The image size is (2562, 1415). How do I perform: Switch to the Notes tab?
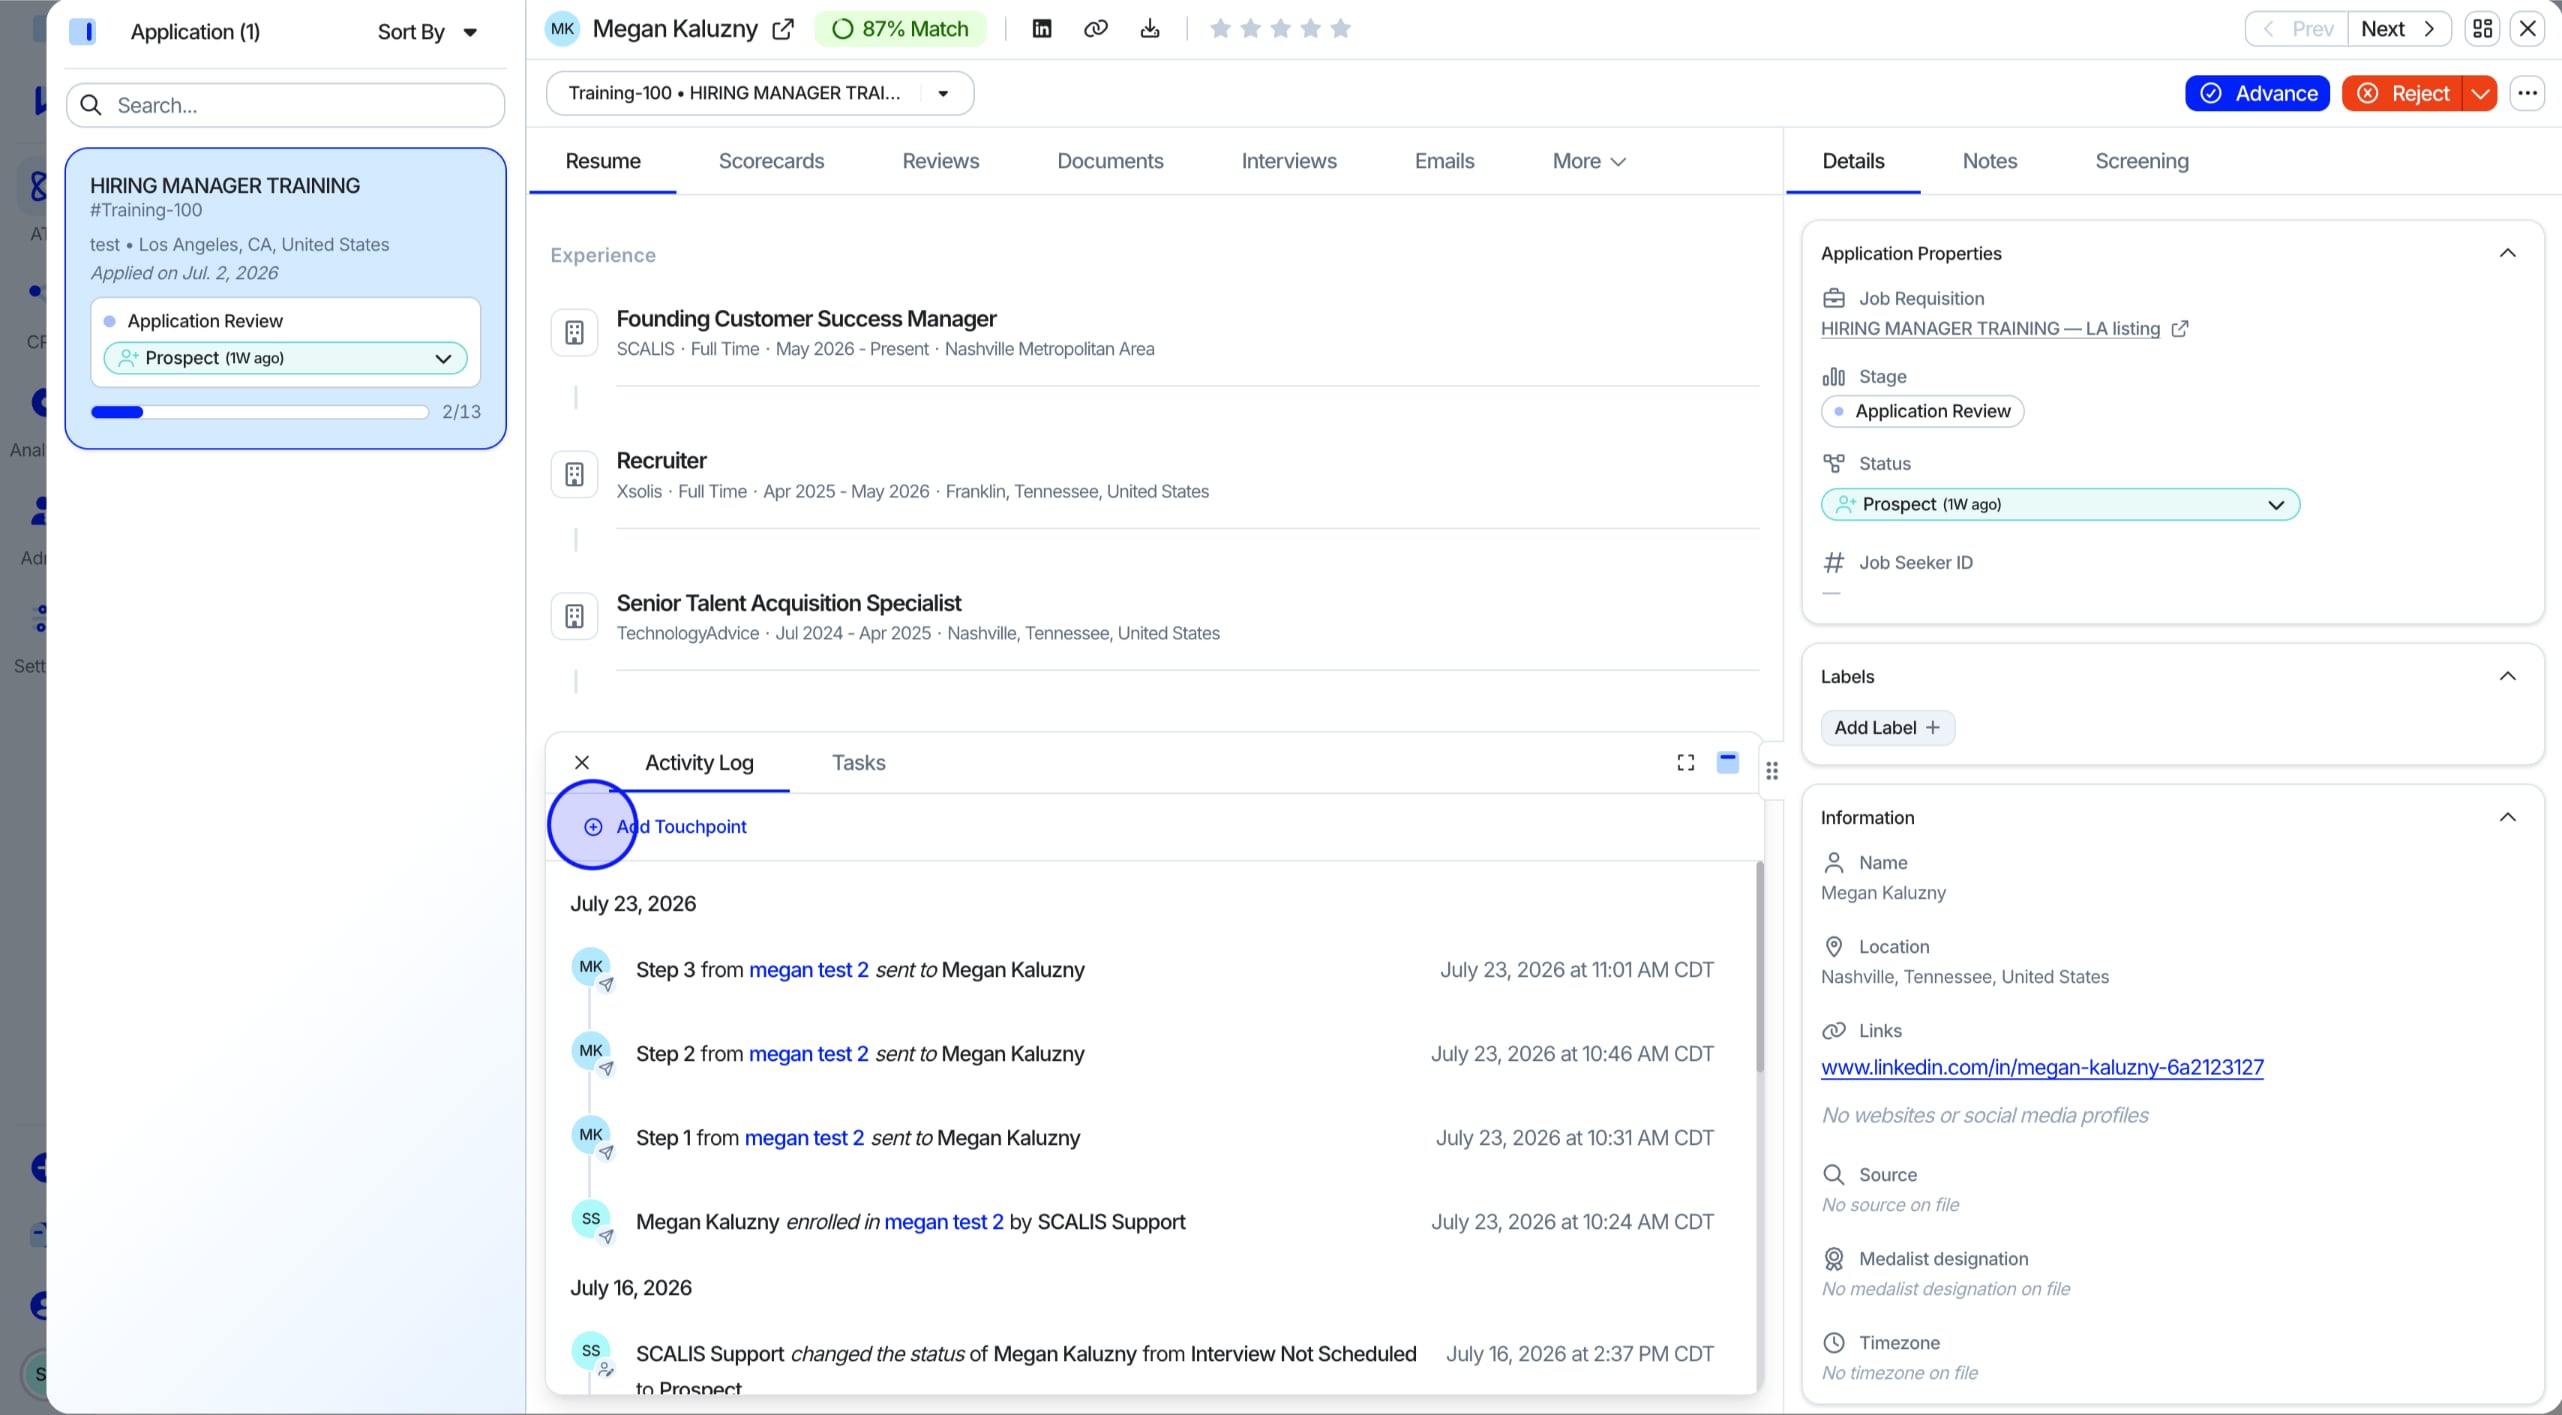pyautogui.click(x=1989, y=162)
